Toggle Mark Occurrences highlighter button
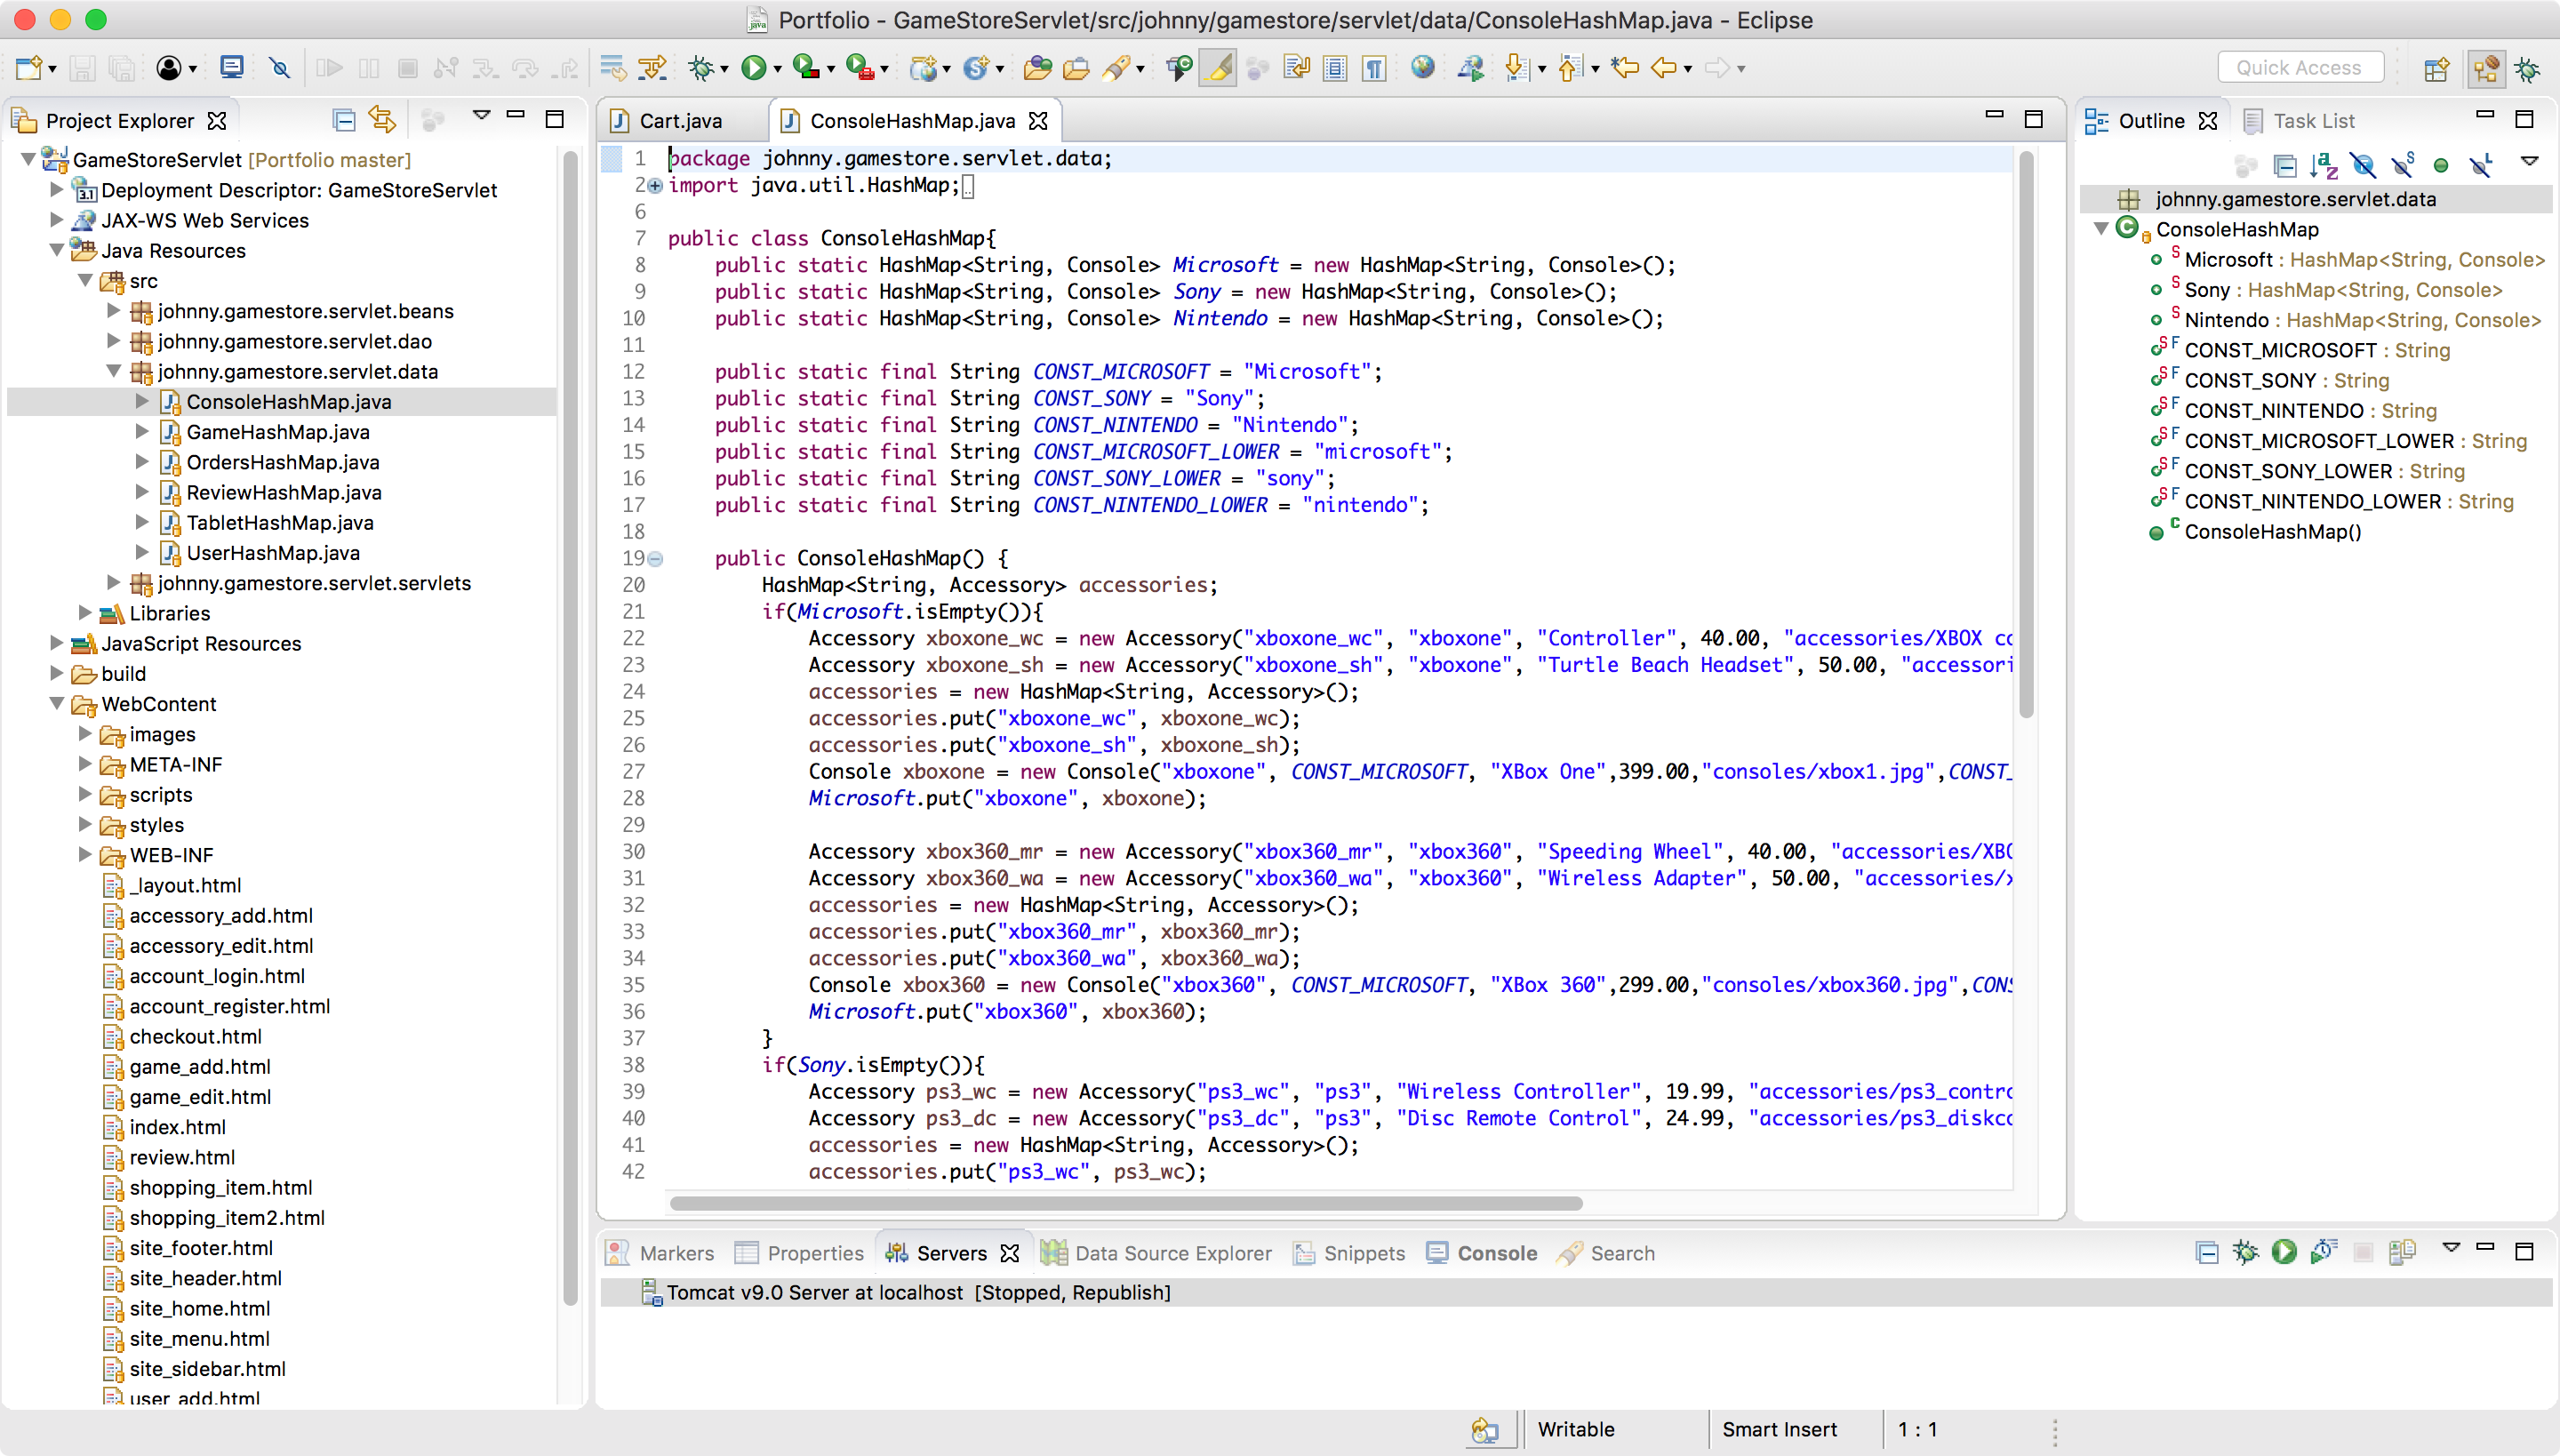This screenshot has width=2560, height=1456. click(x=1218, y=68)
